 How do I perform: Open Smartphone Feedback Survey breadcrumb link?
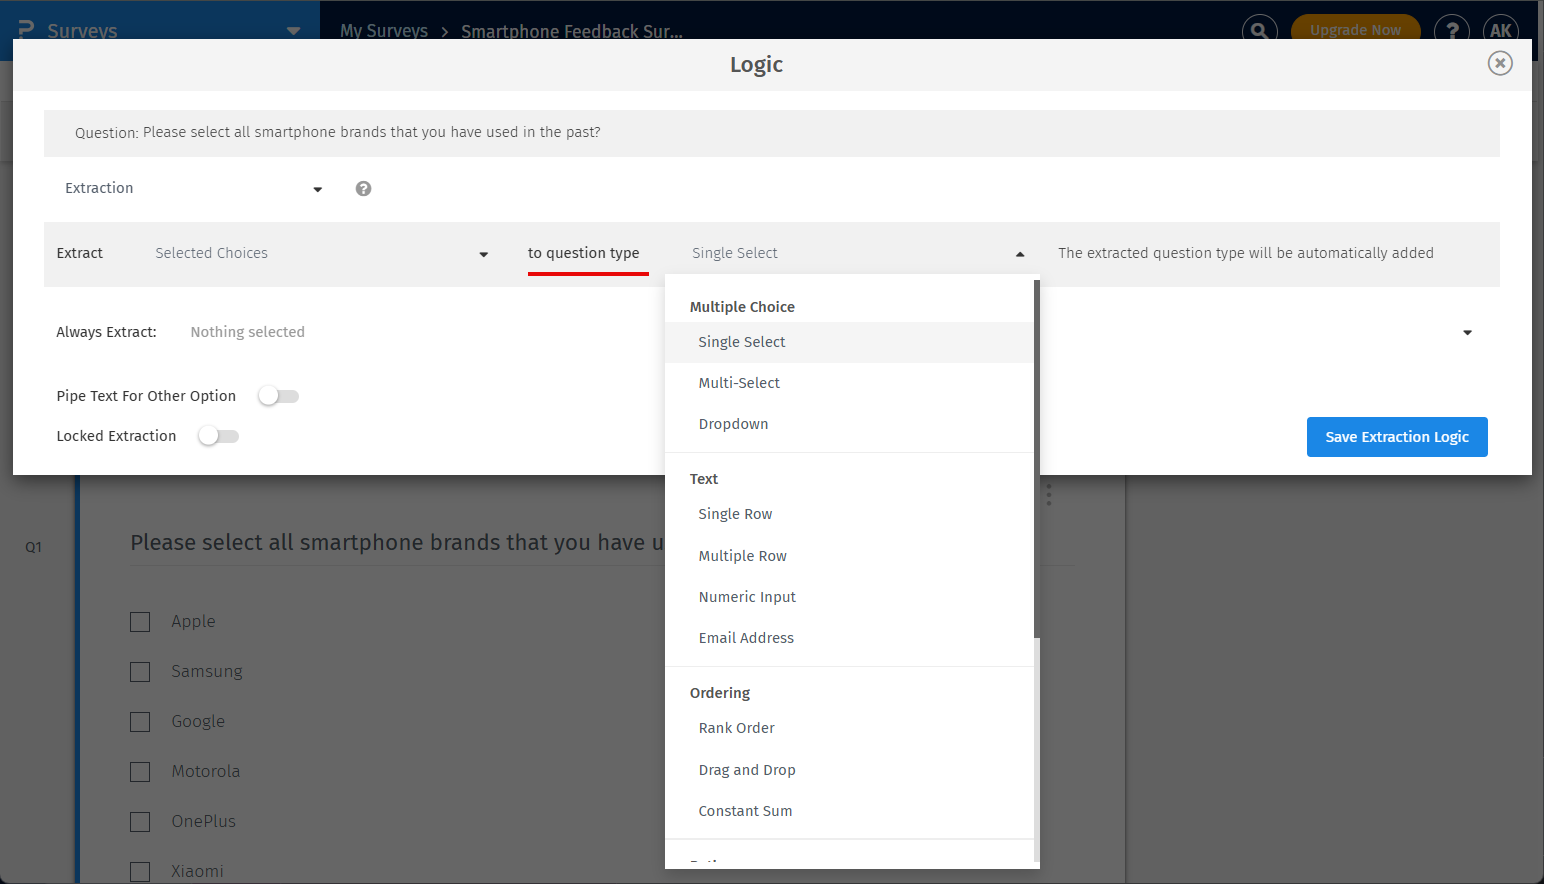[572, 31]
